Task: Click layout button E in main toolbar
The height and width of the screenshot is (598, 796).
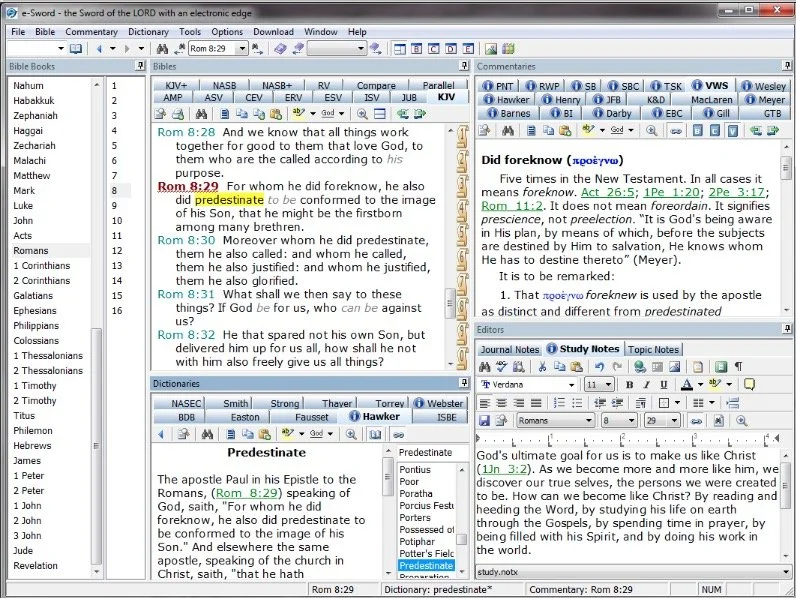Action: click(468, 49)
